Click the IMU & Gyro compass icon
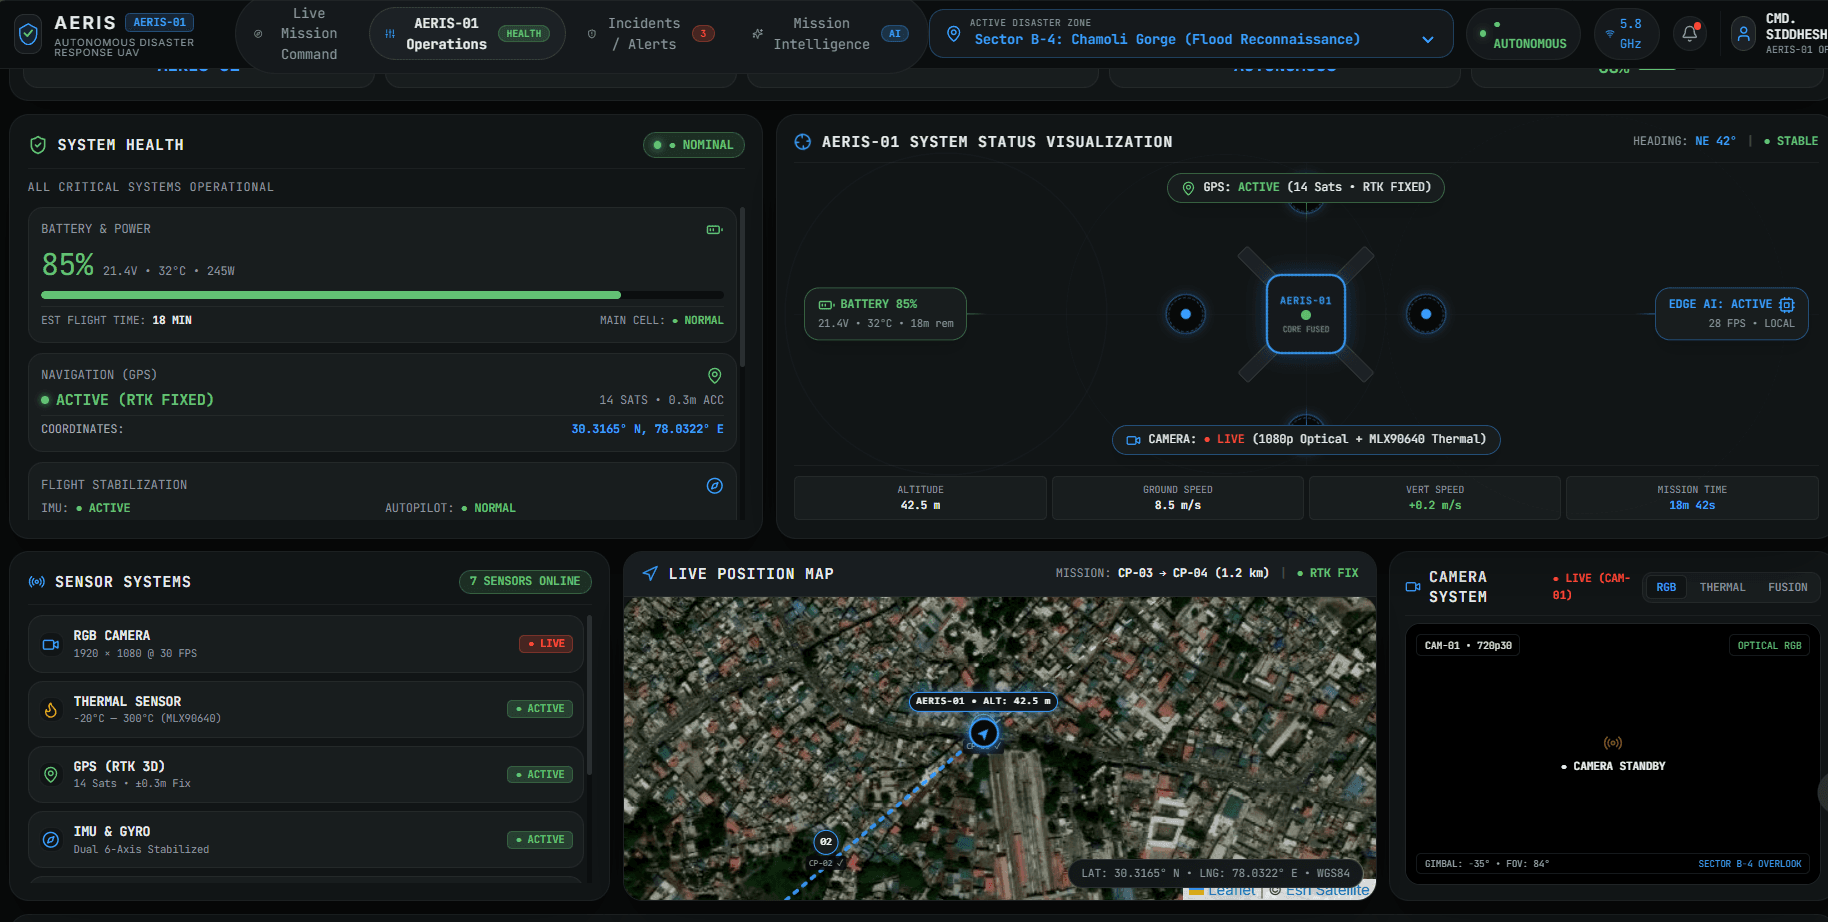The image size is (1828, 922). pos(51,840)
